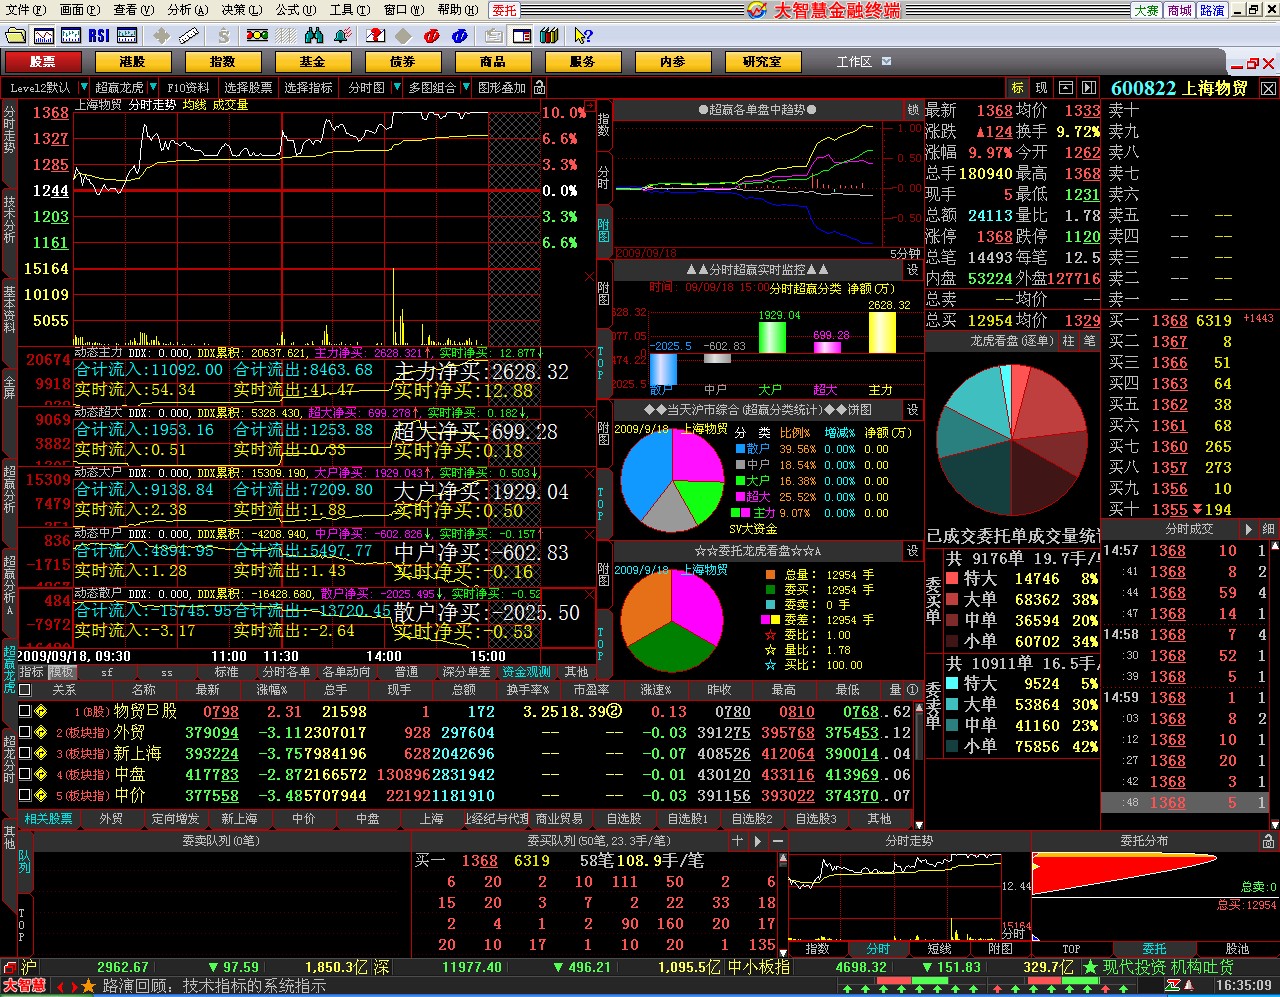This screenshot has height=997, width=1280.
Task: Click the red circular info toolbar icon
Action: [431, 36]
